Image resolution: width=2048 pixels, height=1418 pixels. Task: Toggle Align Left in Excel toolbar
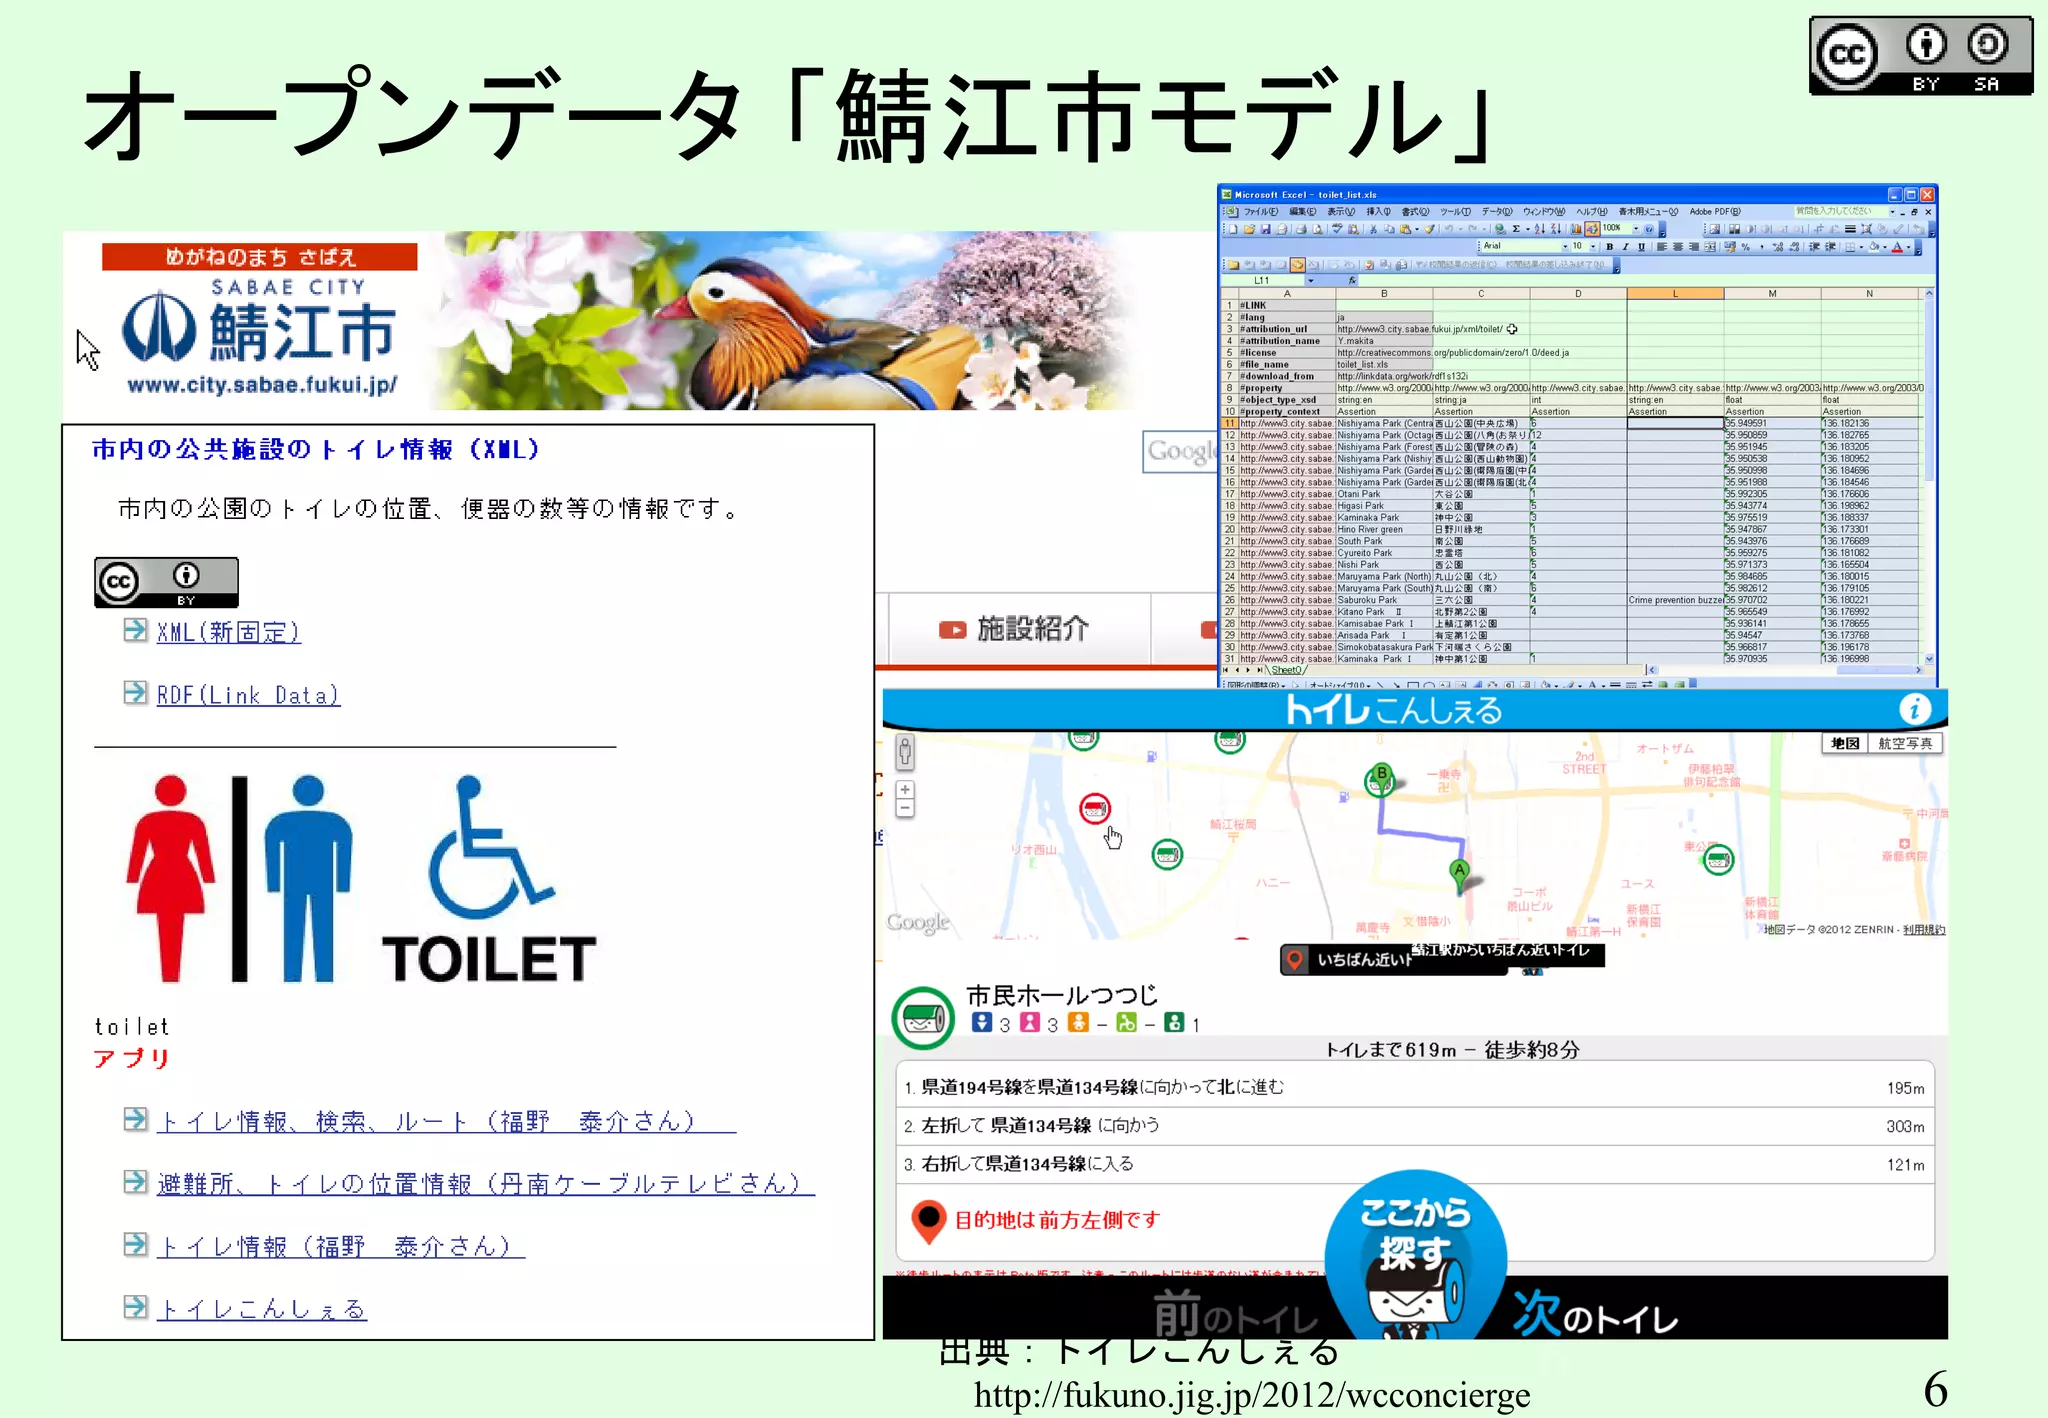[x=1662, y=246]
